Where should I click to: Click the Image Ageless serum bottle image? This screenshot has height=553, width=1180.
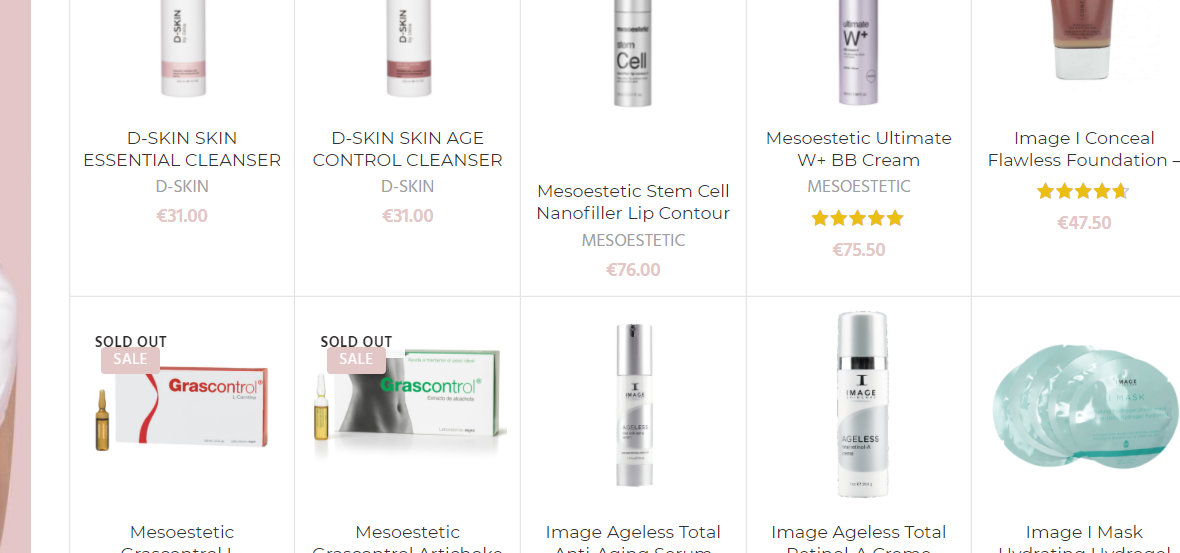[x=634, y=405]
